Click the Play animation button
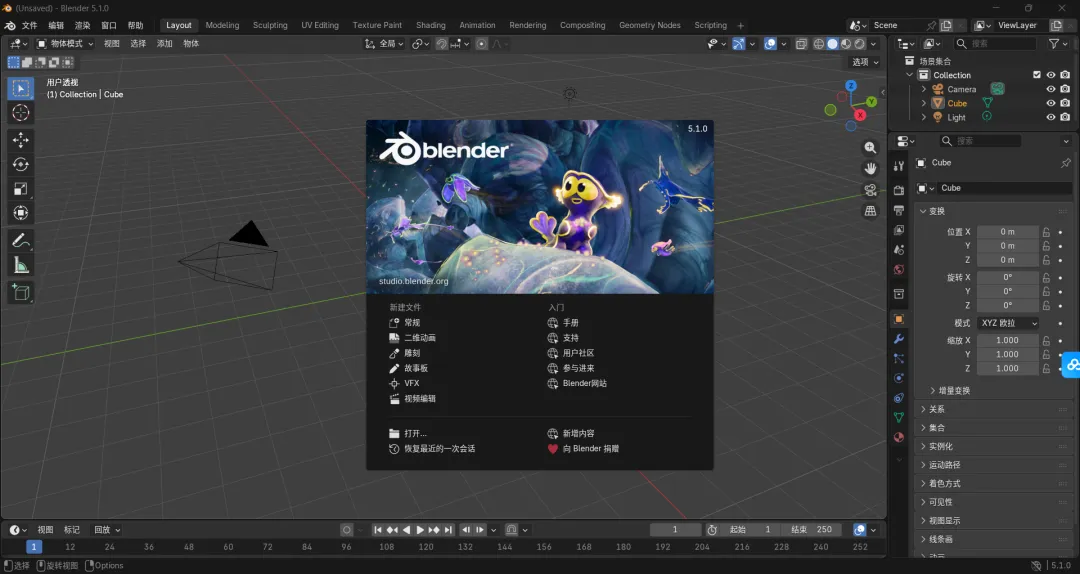The width and height of the screenshot is (1080, 574). click(x=419, y=530)
